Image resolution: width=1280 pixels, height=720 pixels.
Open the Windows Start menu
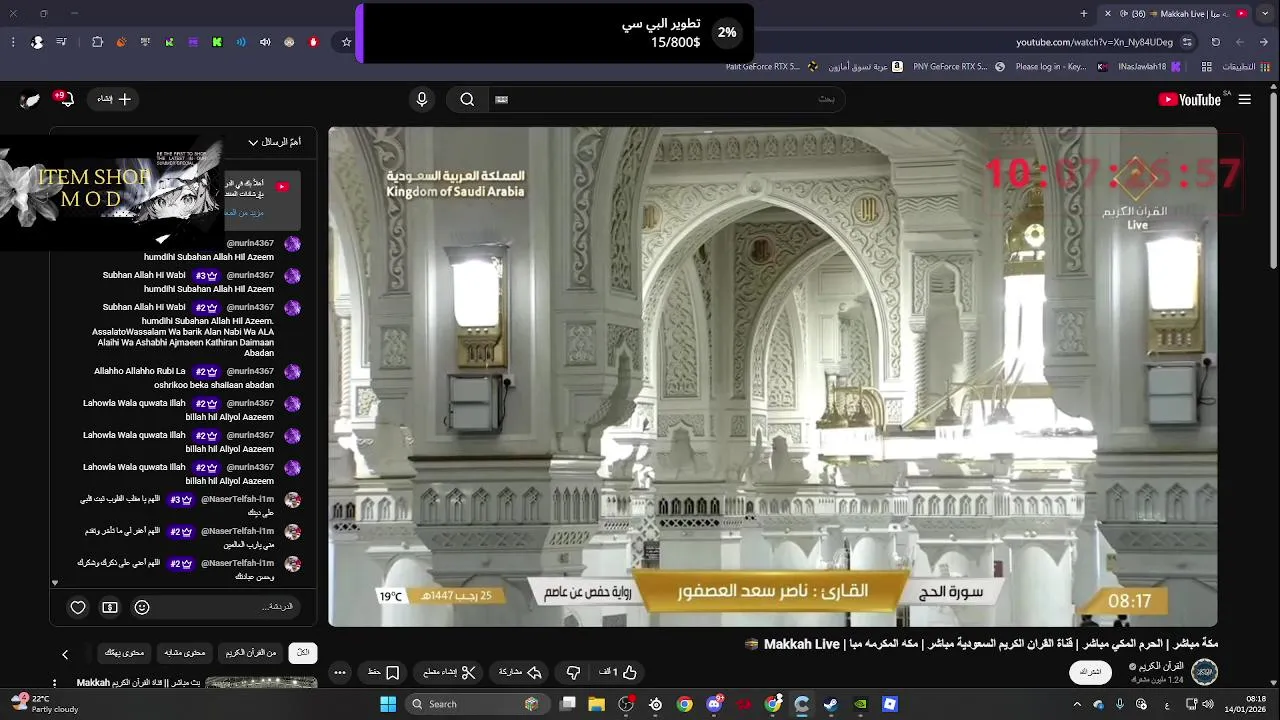pos(388,704)
